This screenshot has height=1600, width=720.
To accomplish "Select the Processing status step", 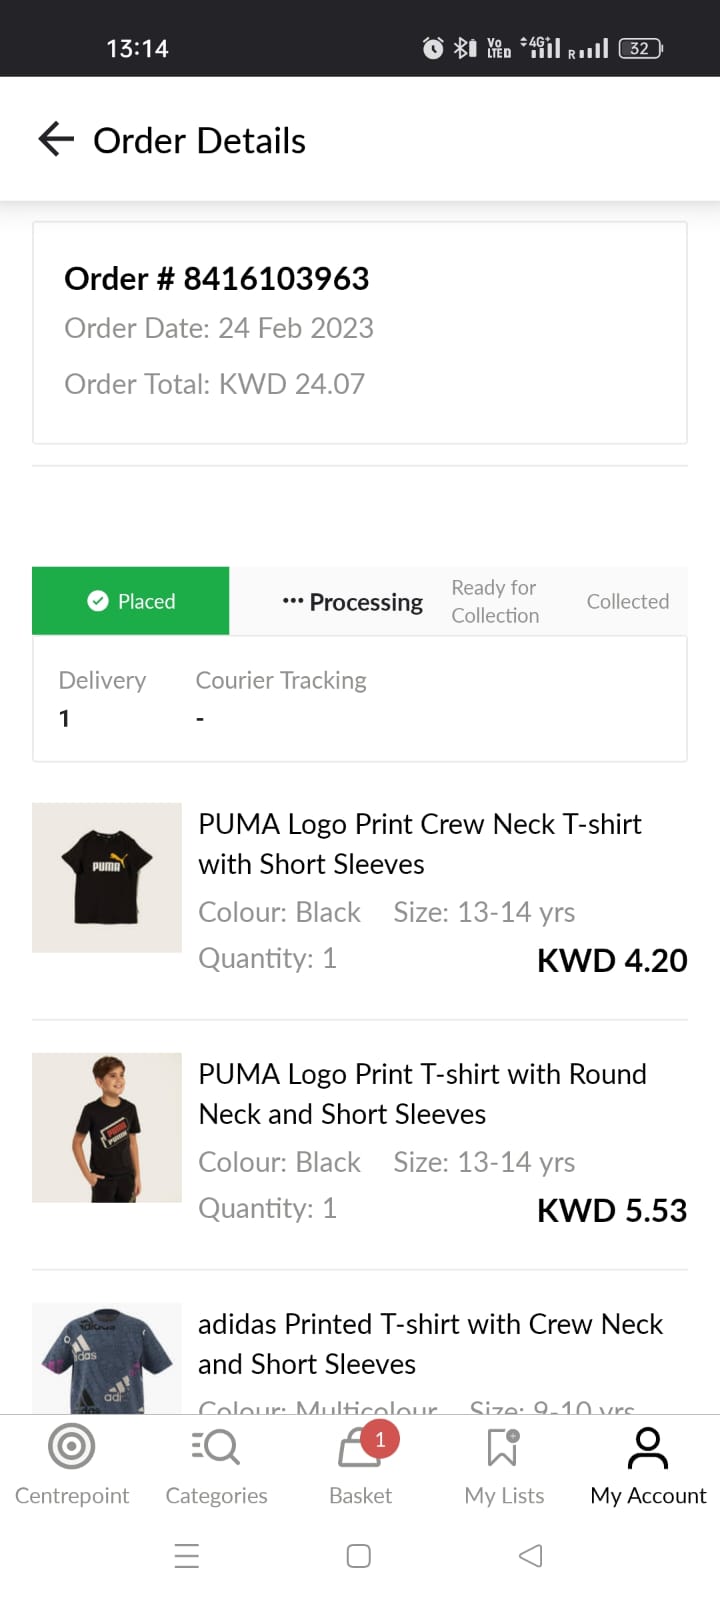I will [353, 602].
